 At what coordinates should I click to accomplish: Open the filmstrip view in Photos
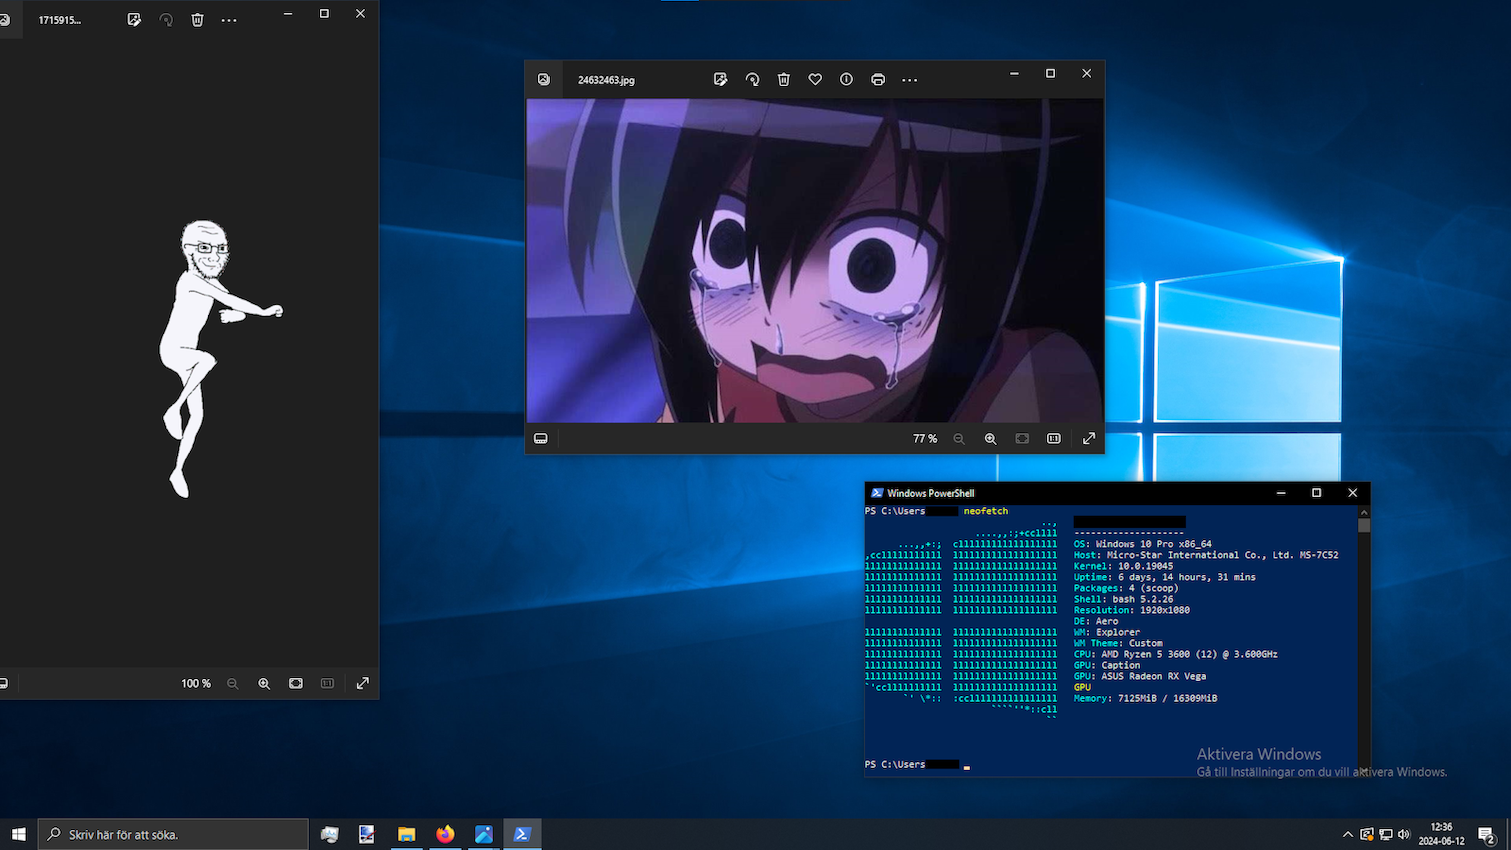click(541, 438)
